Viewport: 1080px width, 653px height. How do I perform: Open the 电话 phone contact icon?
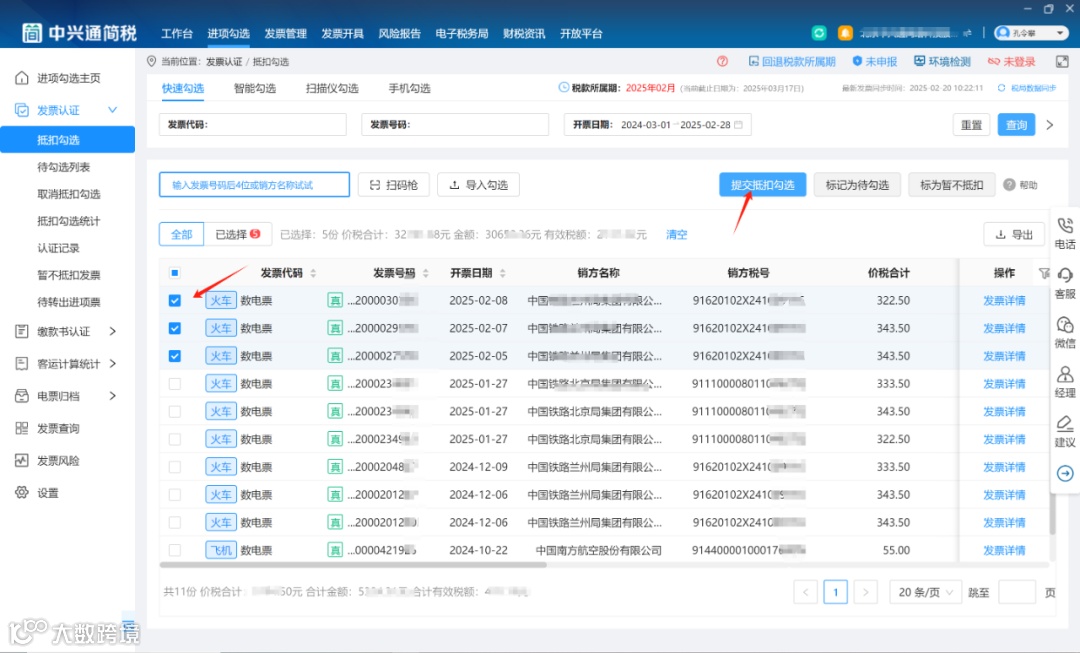(x=1065, y=228)
